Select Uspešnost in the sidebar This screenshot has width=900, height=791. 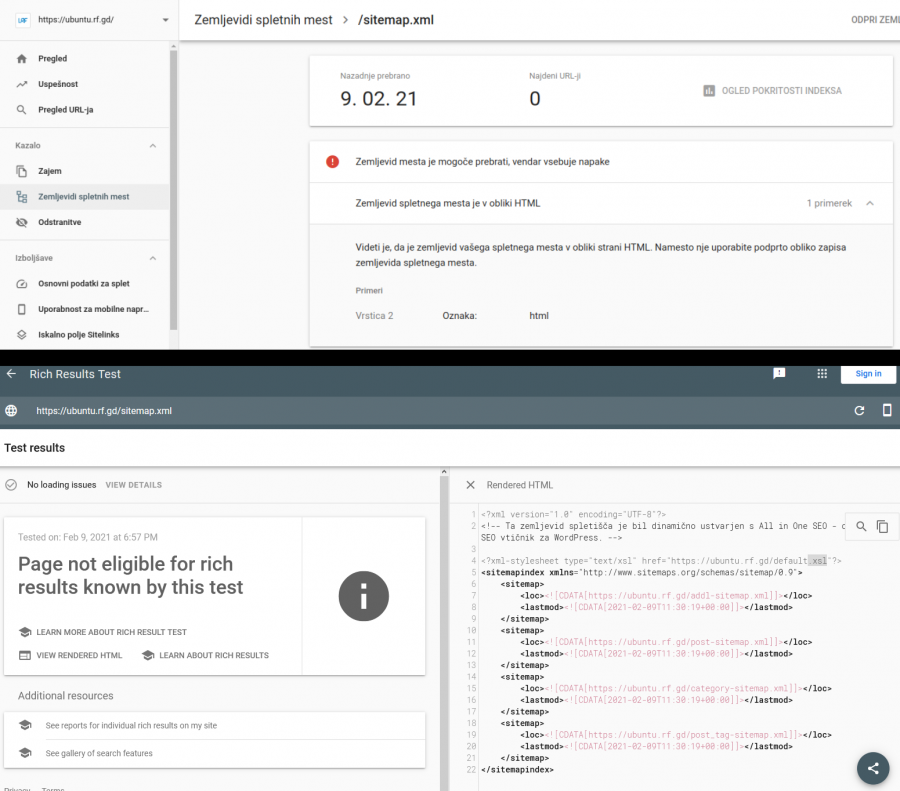click(59, 84)
